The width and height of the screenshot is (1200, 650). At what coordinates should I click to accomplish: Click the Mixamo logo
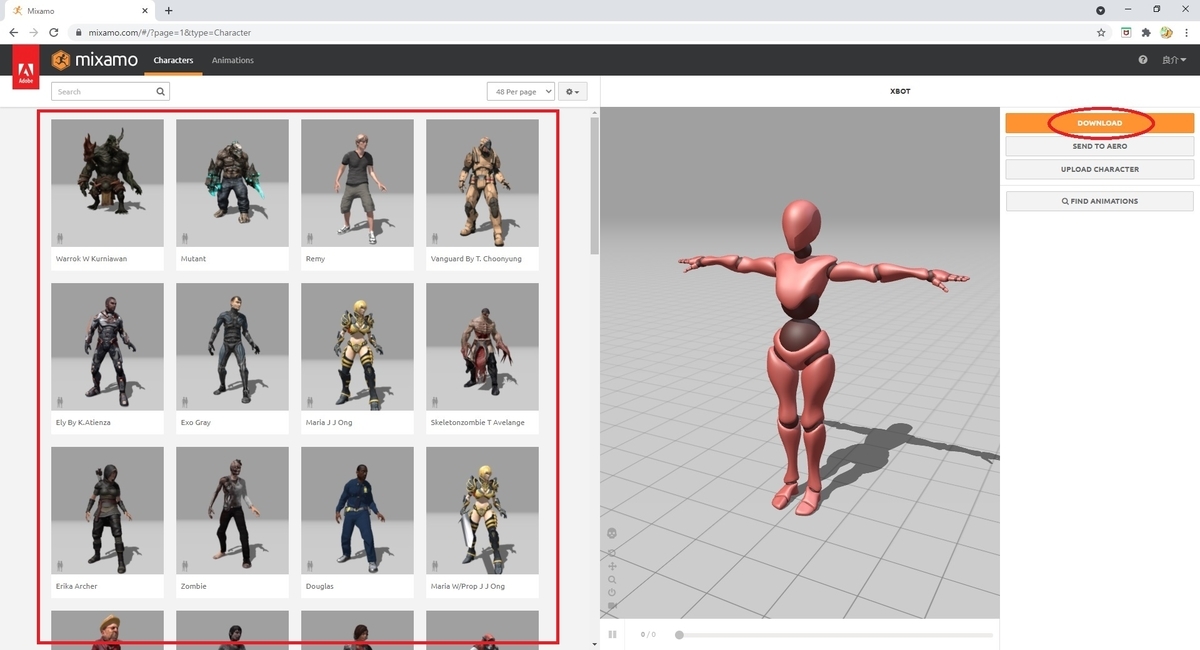coord(95,60)
